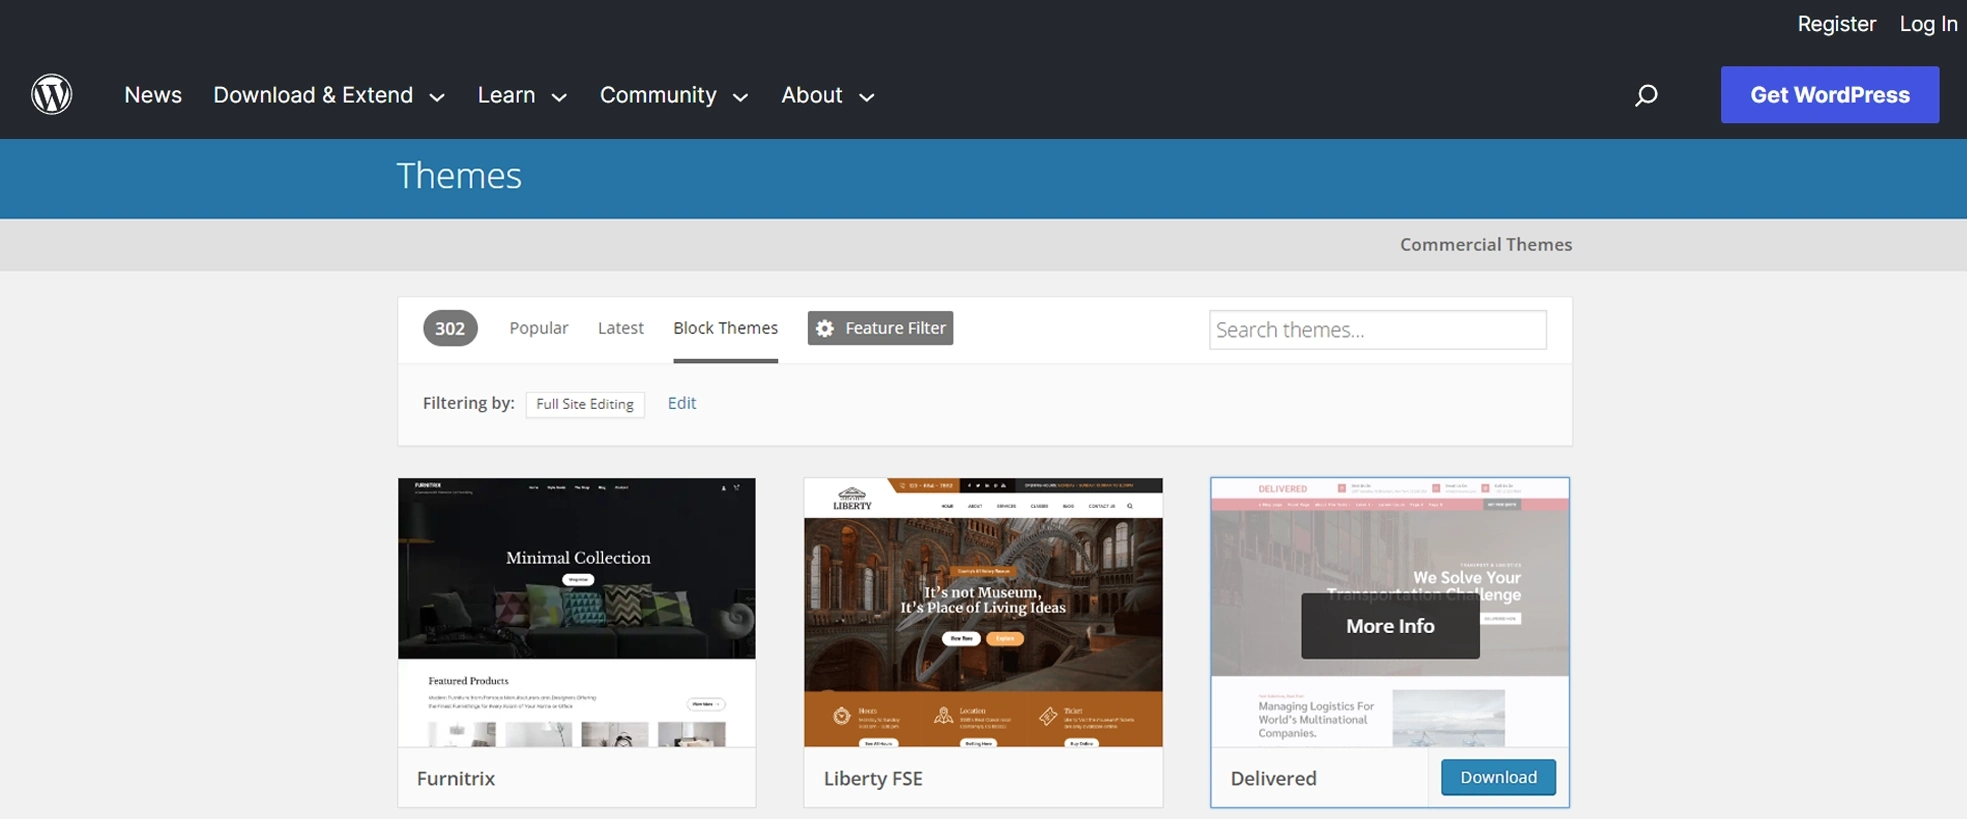Click the 302 theme count badge
This screenshot has width=1967, height=819.
point(450,328)
